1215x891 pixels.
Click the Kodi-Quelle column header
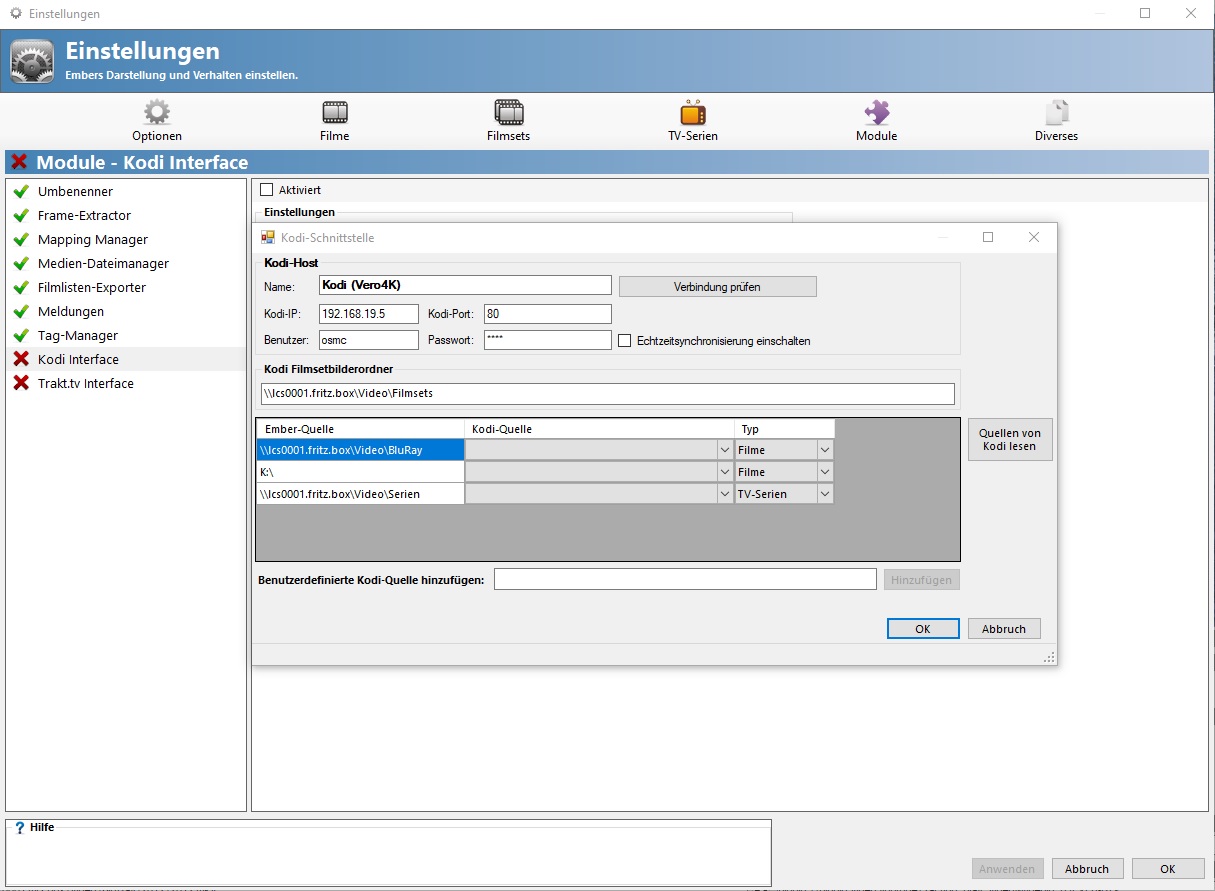(x=599, y=429)
